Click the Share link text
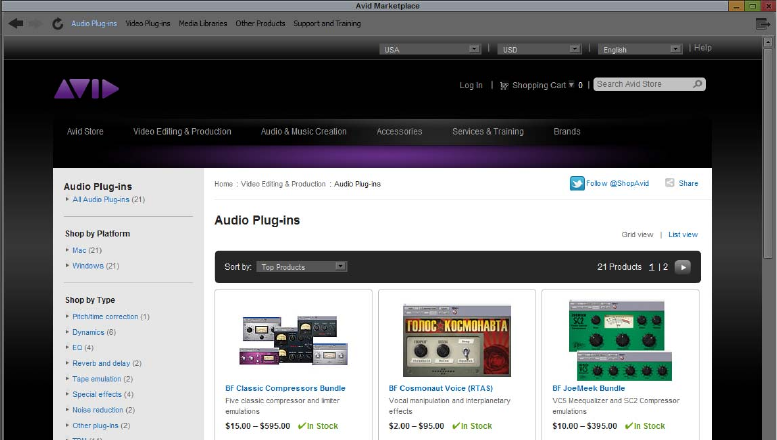This screenshot has height=440, width=777. [688, 183]
